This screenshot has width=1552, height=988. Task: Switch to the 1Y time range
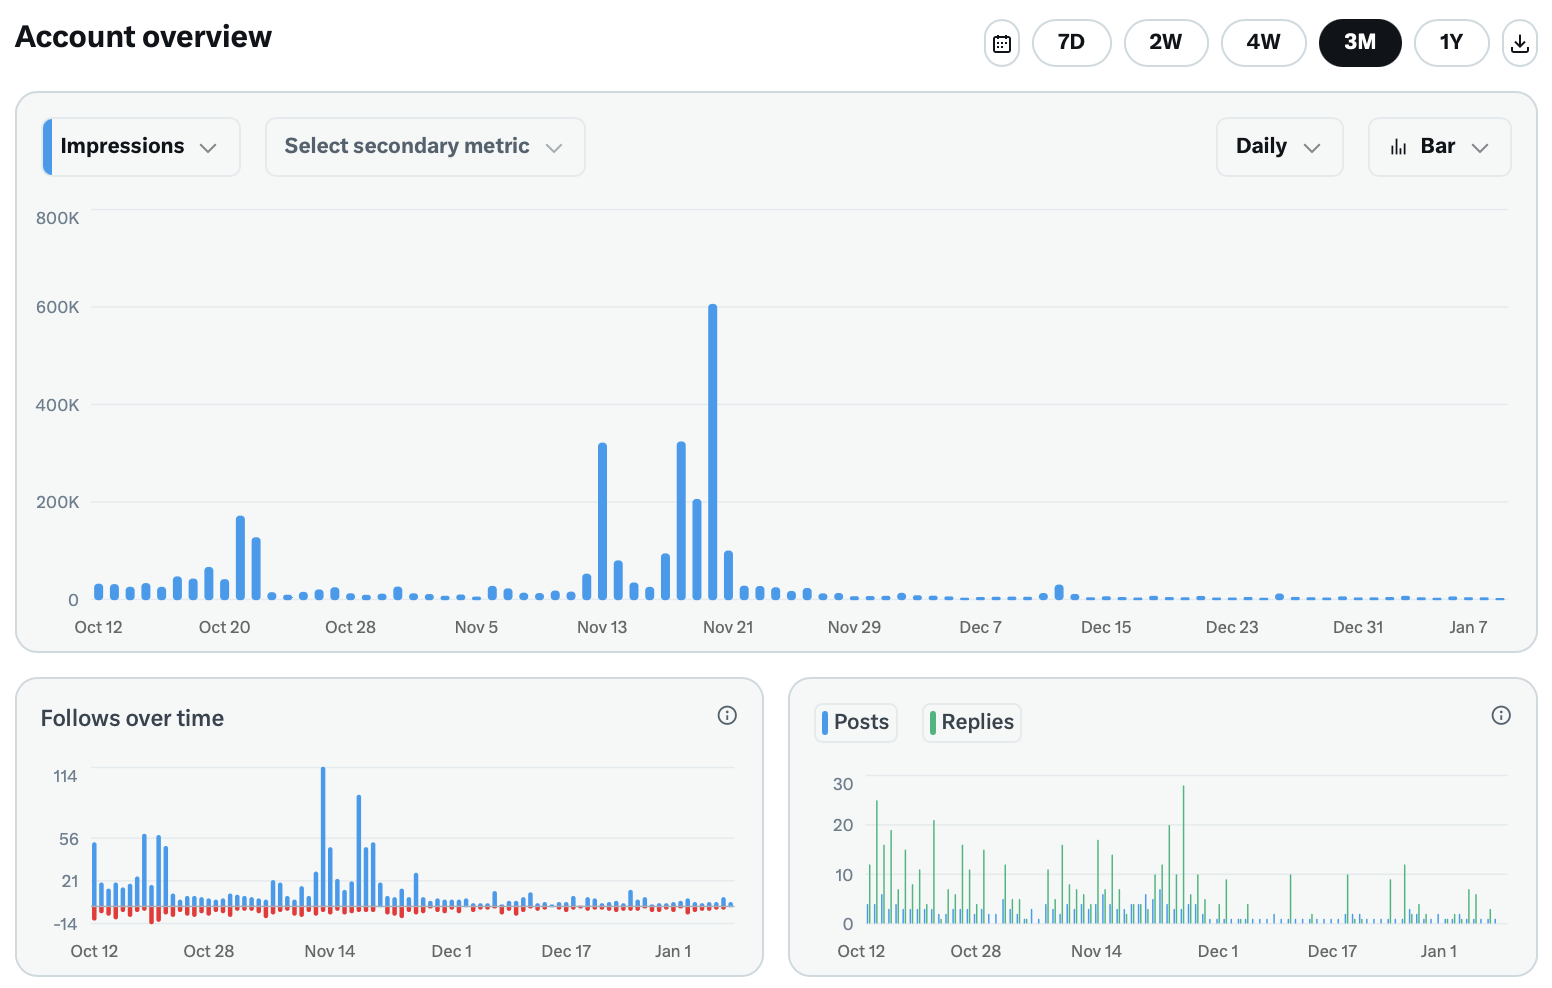1451,43
